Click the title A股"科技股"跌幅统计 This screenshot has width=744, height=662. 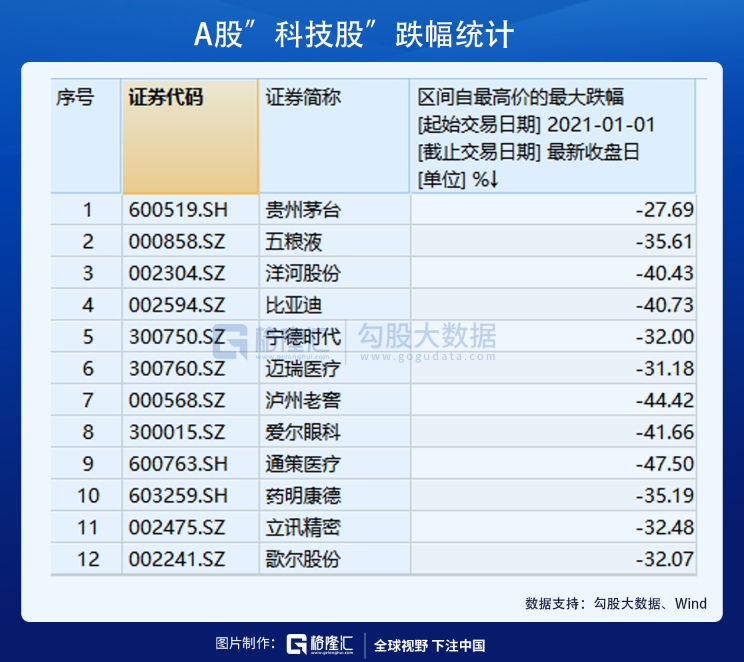click(x=354, y=35)
